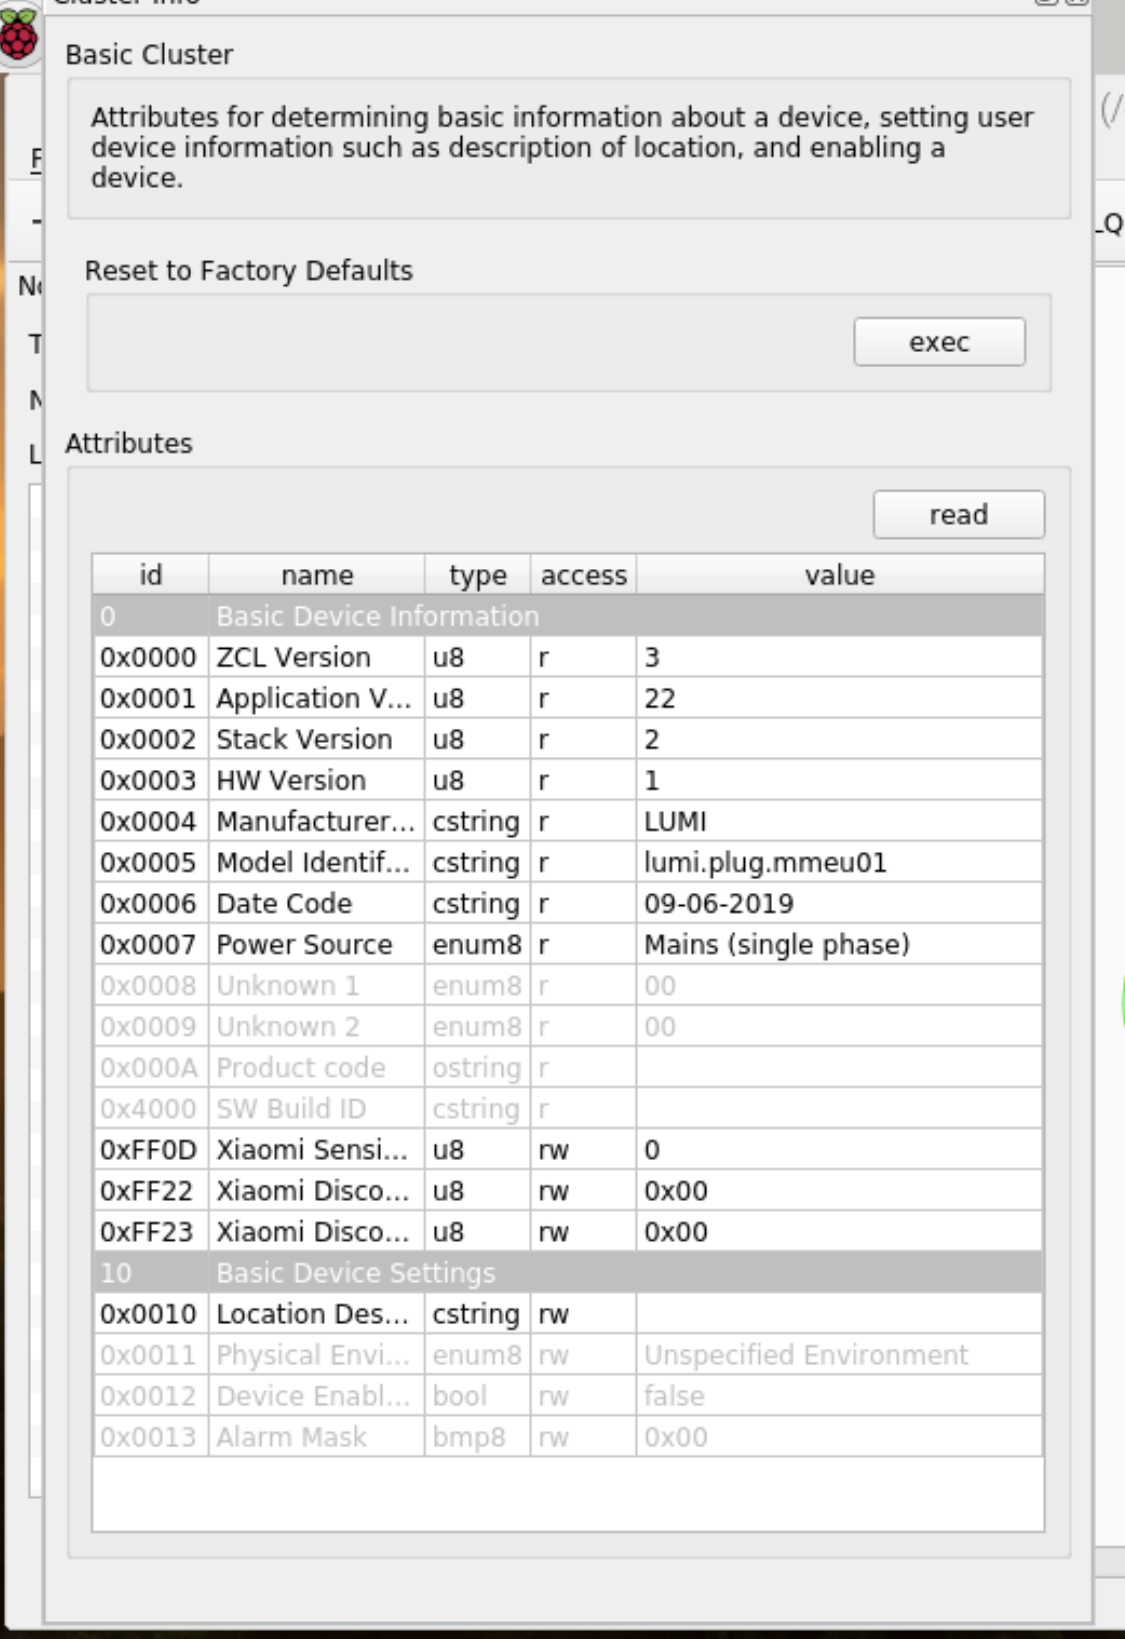Click the bool type cell
Screen dimensions: 1125x1639
pyautogui.click(x=477, y=1396)
